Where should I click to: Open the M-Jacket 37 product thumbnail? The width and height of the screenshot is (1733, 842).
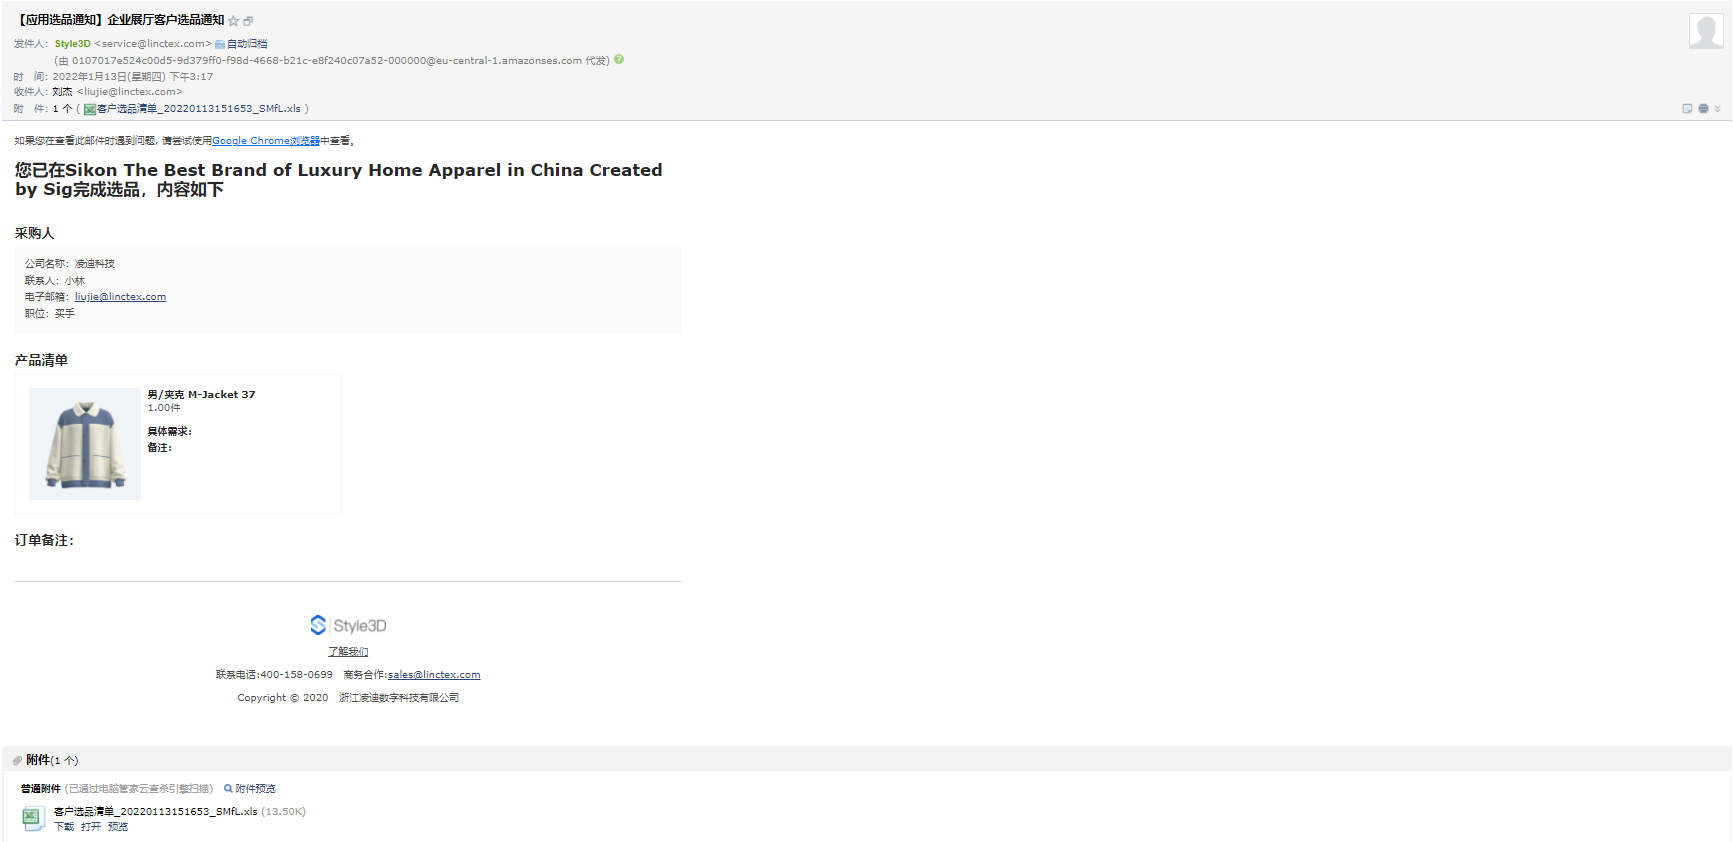point(85,444)
